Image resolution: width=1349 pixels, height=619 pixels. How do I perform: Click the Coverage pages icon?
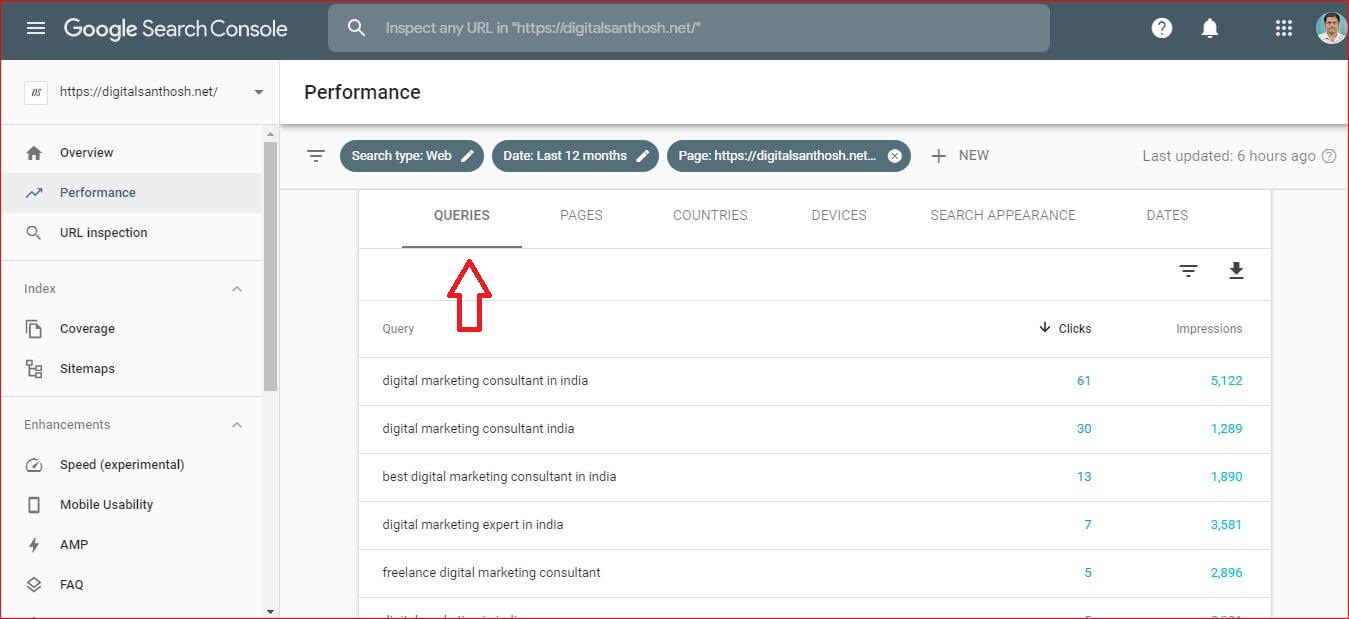[x=34, y=329]
